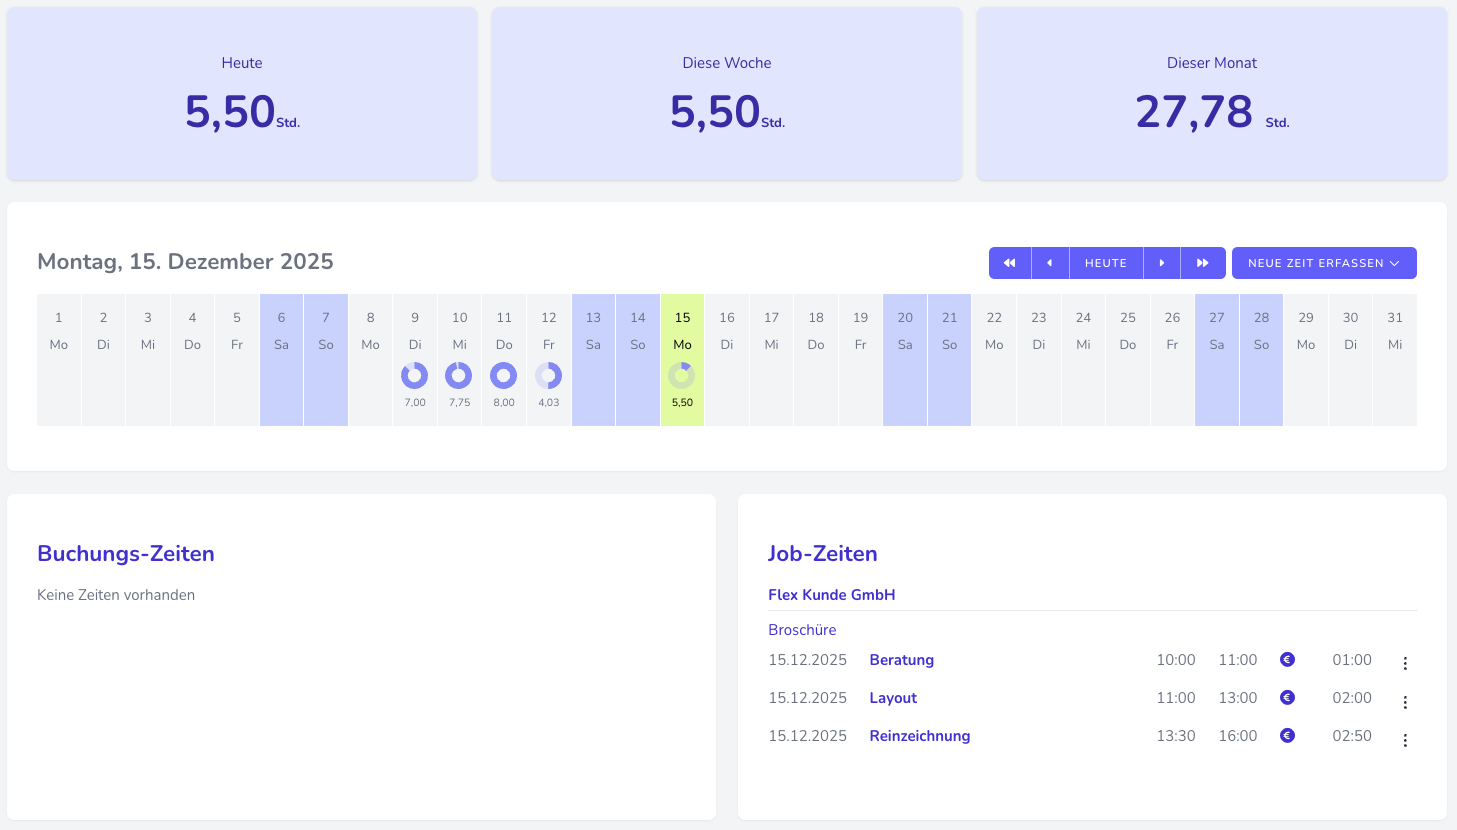Open the three-dot menu beside Layout

1405,700
